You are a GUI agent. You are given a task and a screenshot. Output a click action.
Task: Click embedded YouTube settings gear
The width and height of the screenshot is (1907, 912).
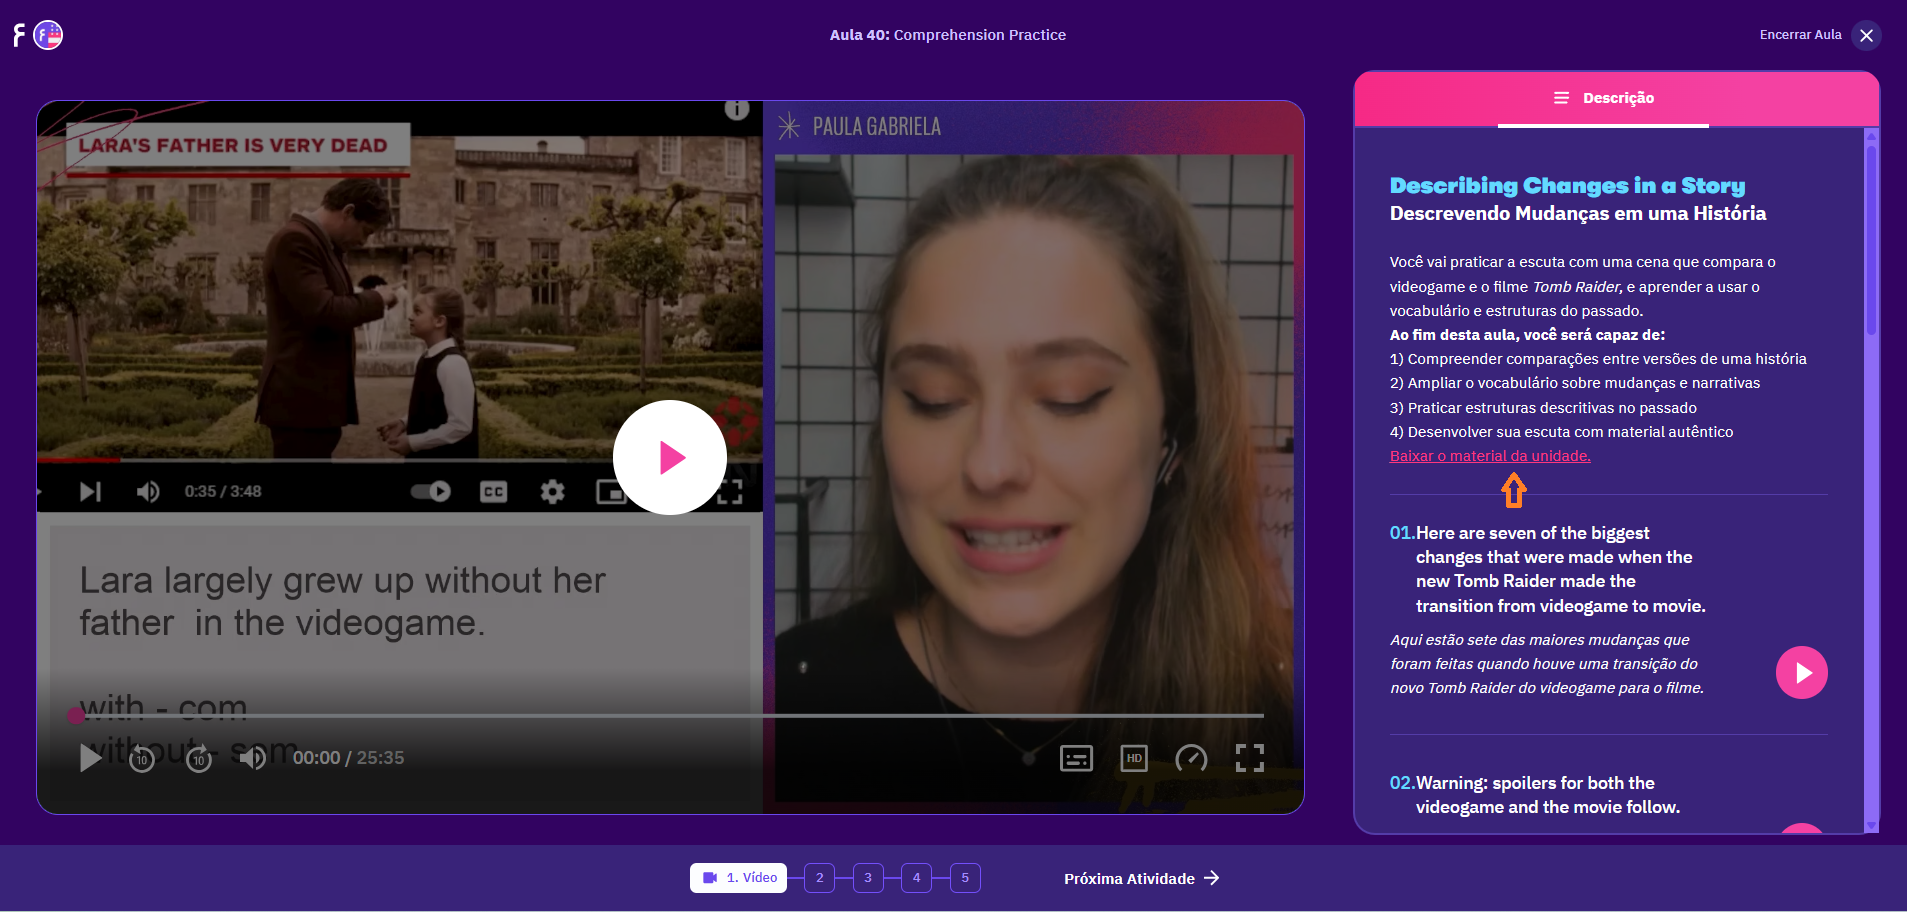click(x=552, y=491)
